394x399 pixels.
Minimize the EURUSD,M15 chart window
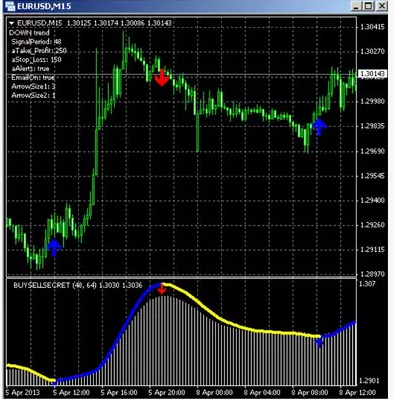point(357,6)
